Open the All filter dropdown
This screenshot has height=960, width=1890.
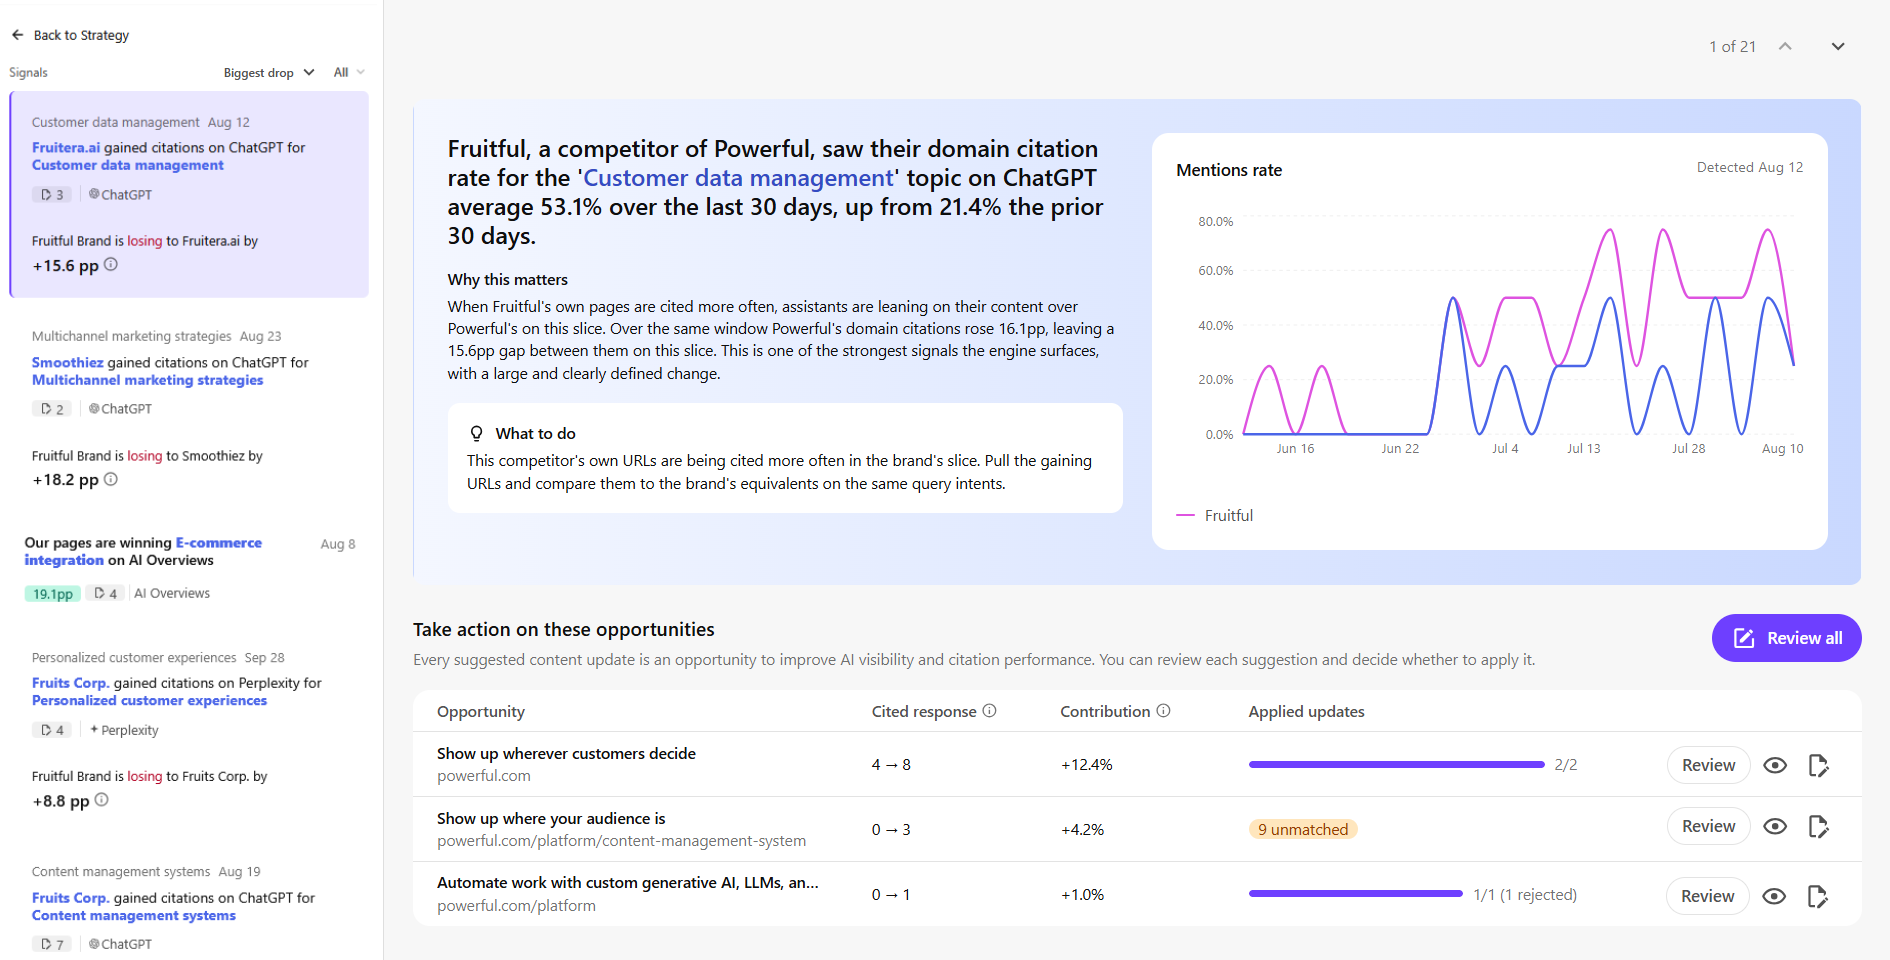349,73
